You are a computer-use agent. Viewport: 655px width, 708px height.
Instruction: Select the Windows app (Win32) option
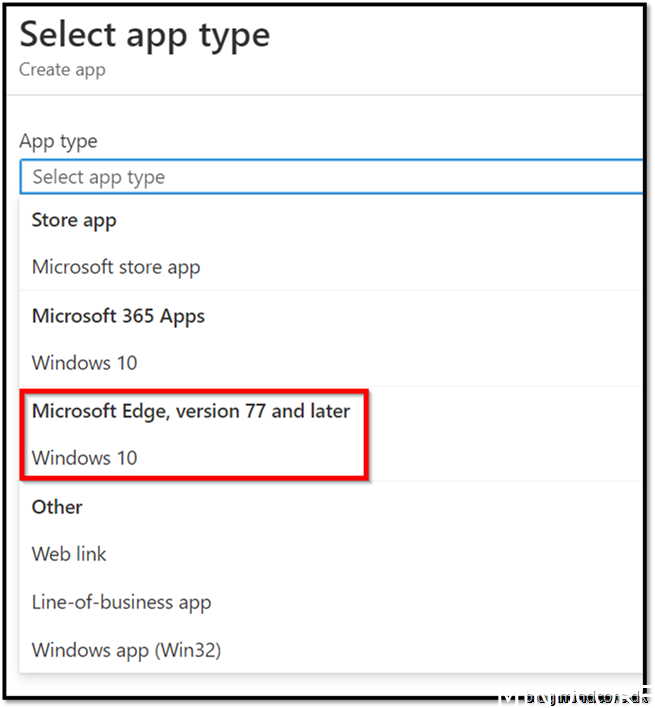coord(126,650)
